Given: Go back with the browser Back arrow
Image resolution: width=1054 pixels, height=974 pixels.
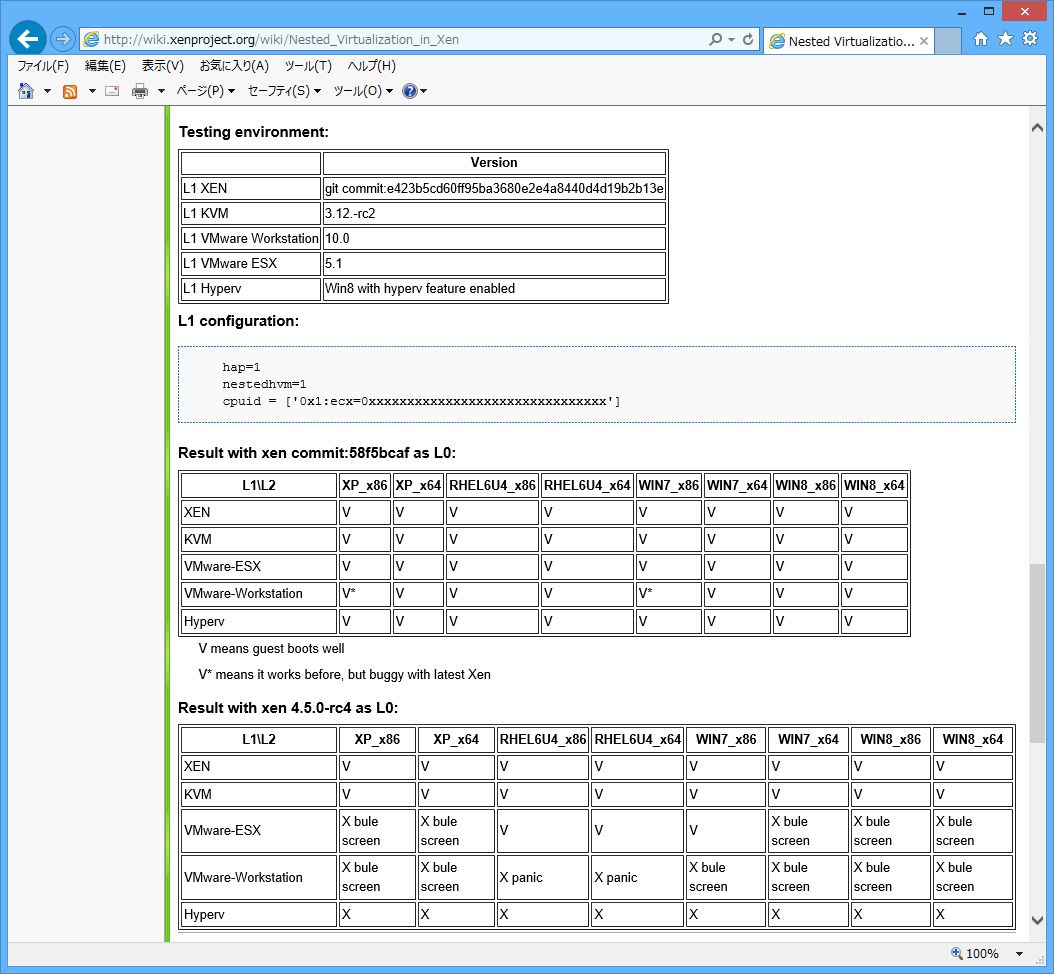Looking at the screenshot, I should (x=28, y=39).
